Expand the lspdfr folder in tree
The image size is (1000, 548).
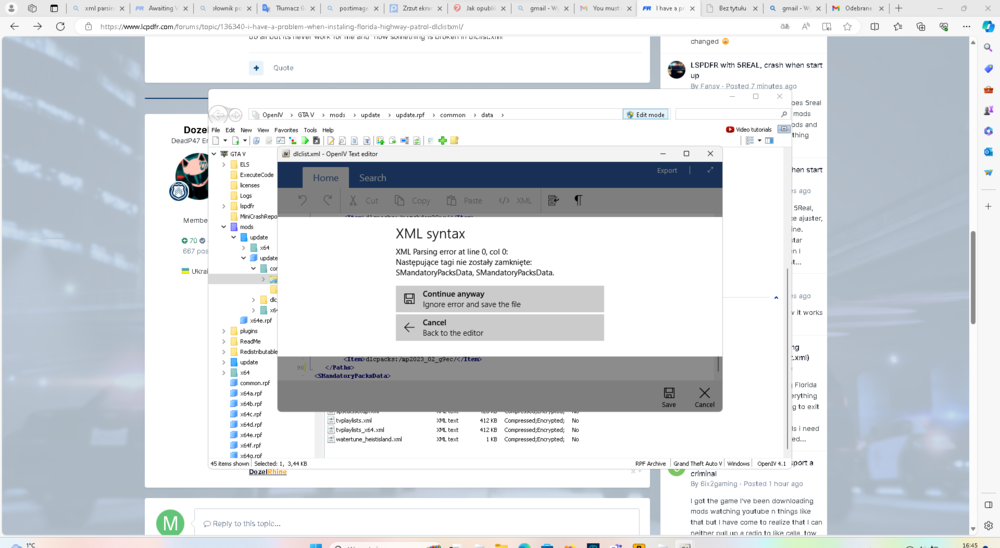pos(224,206)
